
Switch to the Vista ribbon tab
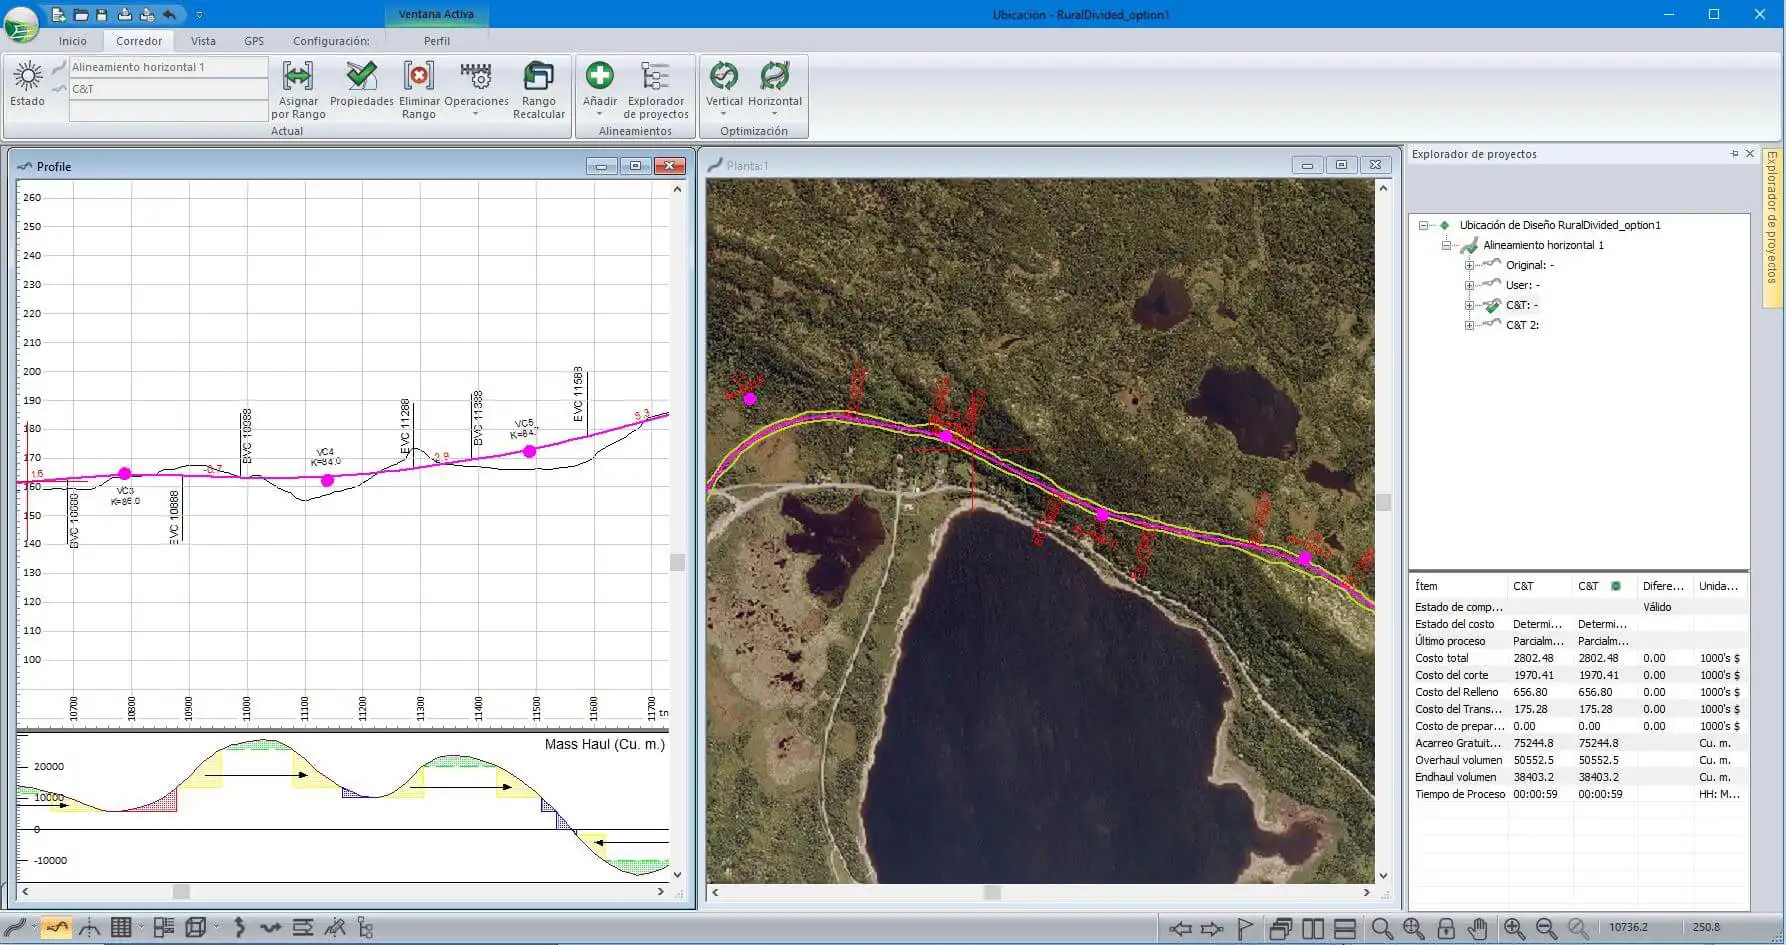tap(203, 41)
